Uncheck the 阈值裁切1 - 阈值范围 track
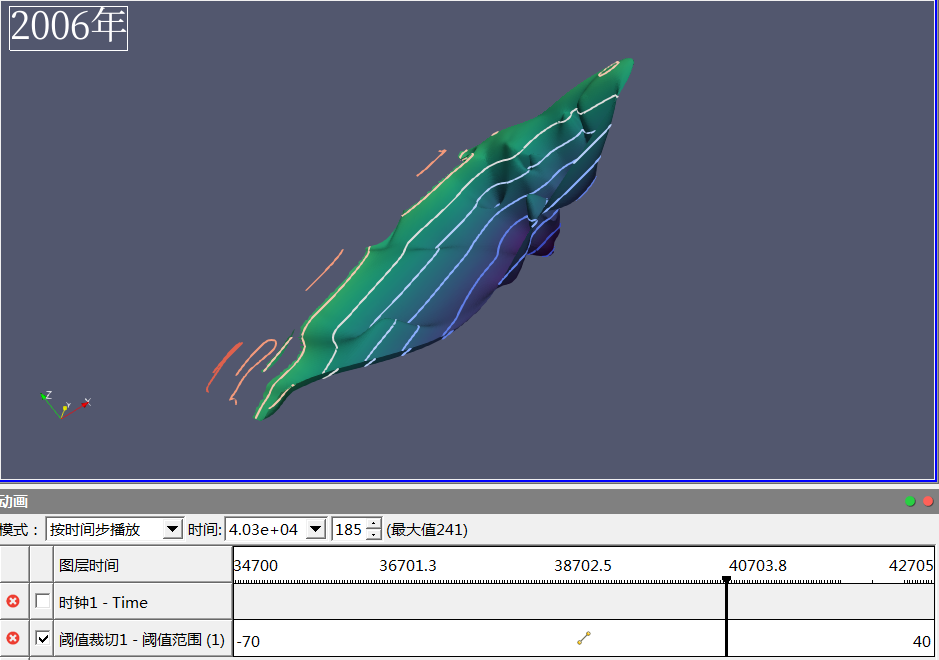939x660 pixels. pos(43,638)
